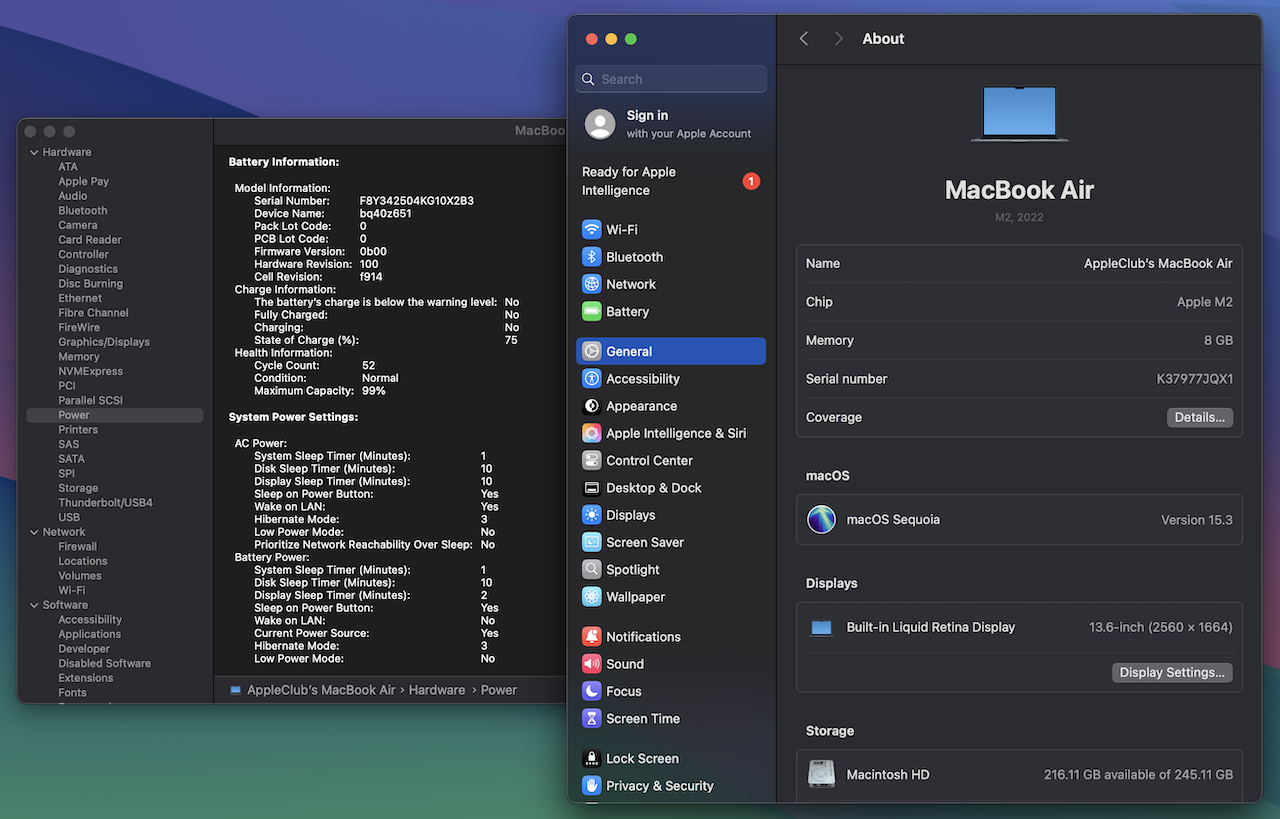Click the Coverage Details… button
The height and width of the screenshot is (819, 1280).
pos(1200,418)
